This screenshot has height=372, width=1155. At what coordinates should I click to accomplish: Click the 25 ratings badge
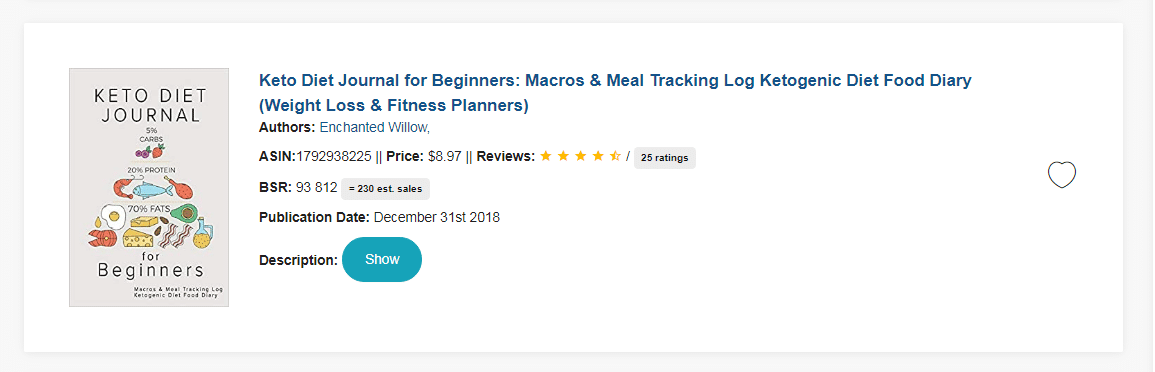(x=664, y=158)
